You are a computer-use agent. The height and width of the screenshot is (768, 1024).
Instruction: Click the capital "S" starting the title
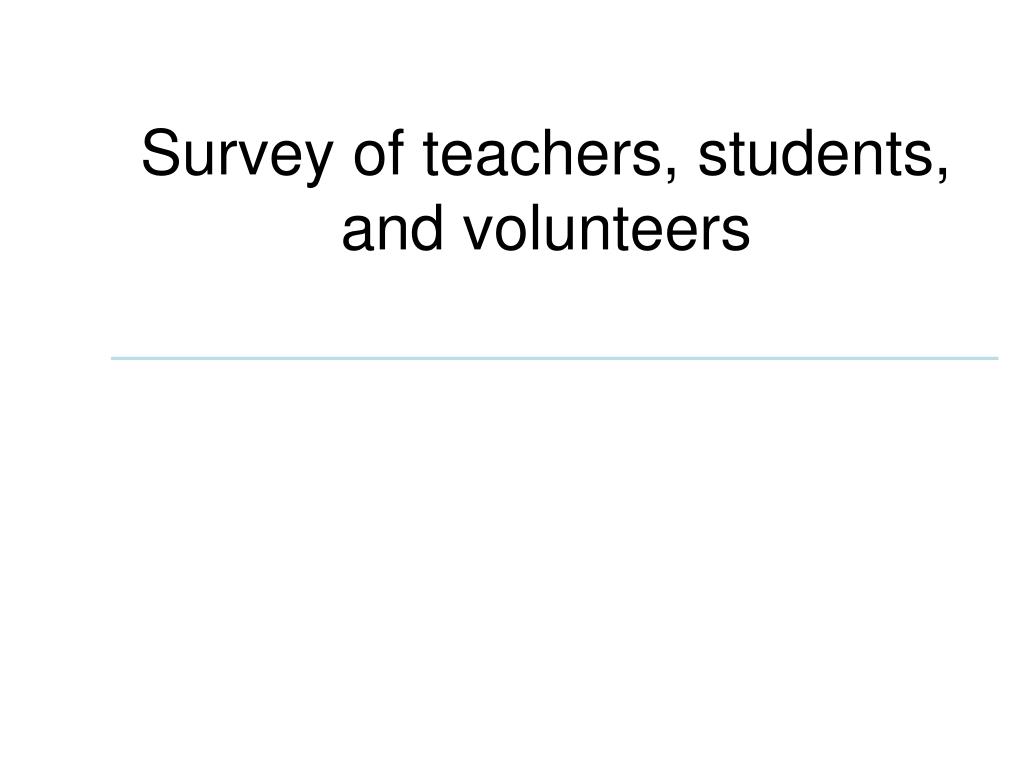tap(160, 153)
